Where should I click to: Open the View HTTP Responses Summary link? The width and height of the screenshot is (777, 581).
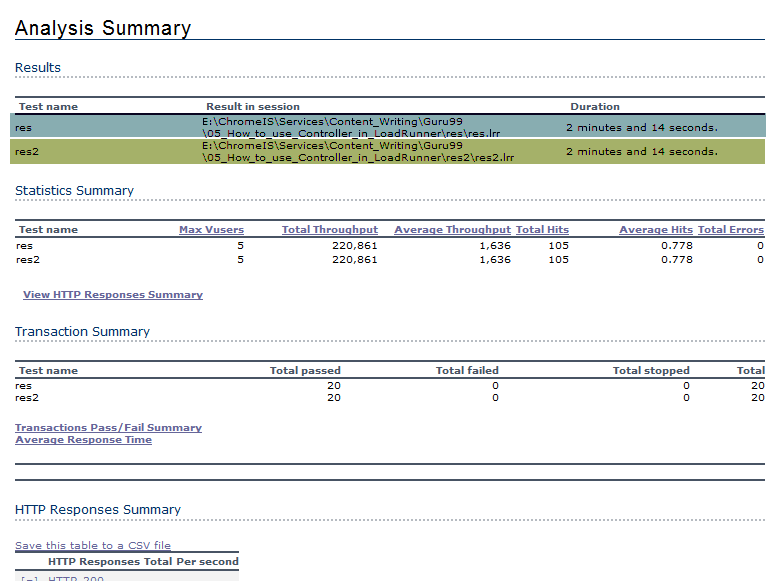[112, 295]
